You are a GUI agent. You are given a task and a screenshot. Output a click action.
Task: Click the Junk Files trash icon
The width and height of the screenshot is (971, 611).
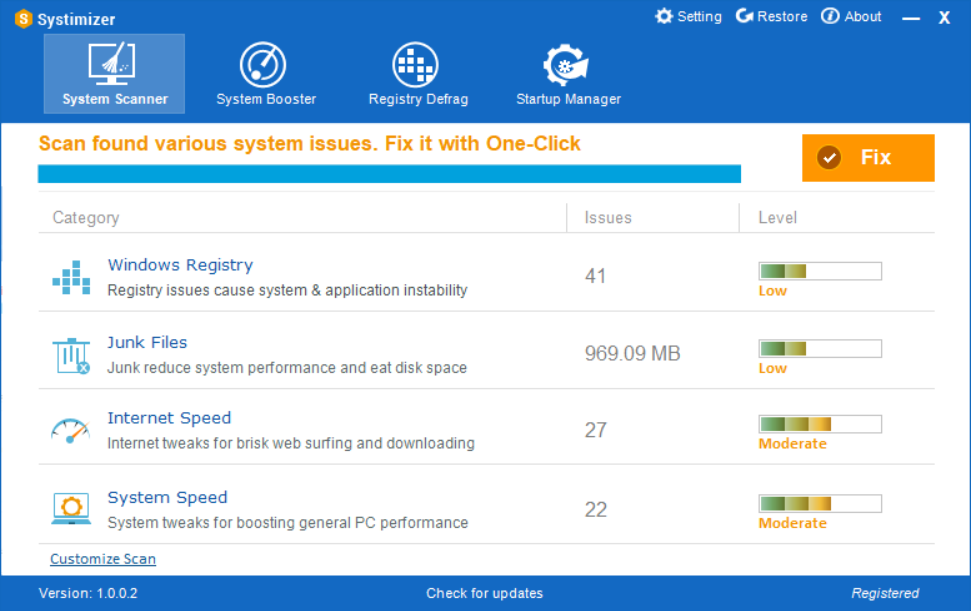point(71,355)
